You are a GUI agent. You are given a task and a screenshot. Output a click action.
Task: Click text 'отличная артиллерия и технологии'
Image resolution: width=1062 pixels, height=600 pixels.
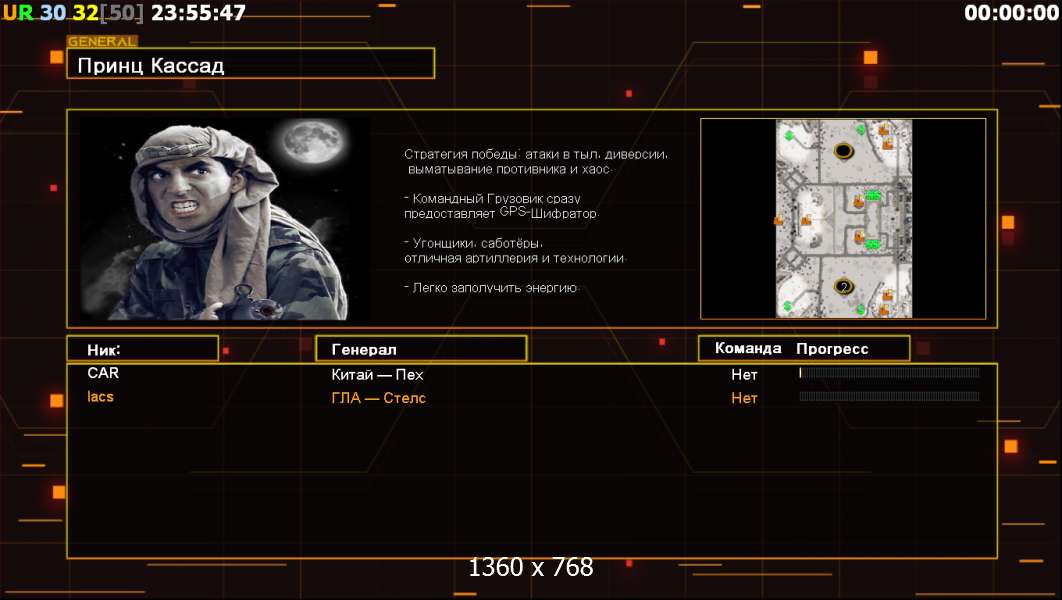point(515,258)
